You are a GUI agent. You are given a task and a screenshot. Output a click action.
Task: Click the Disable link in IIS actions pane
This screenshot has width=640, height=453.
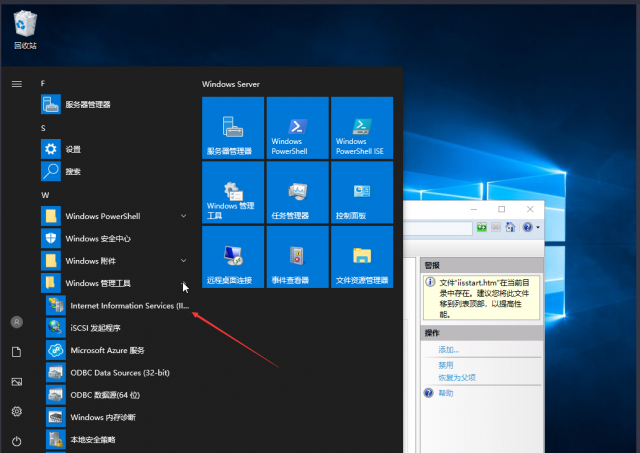pos(446,365)
